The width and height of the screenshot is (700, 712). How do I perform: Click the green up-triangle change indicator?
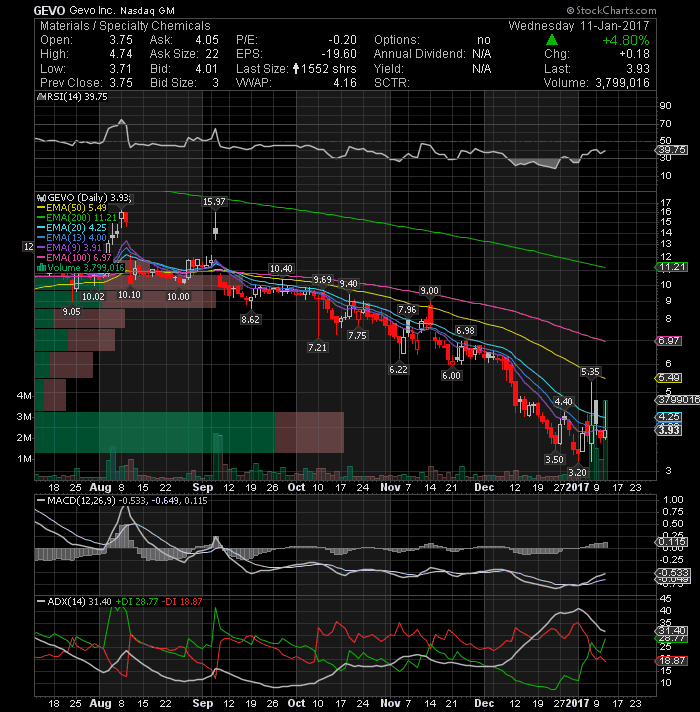click(552, 40)
